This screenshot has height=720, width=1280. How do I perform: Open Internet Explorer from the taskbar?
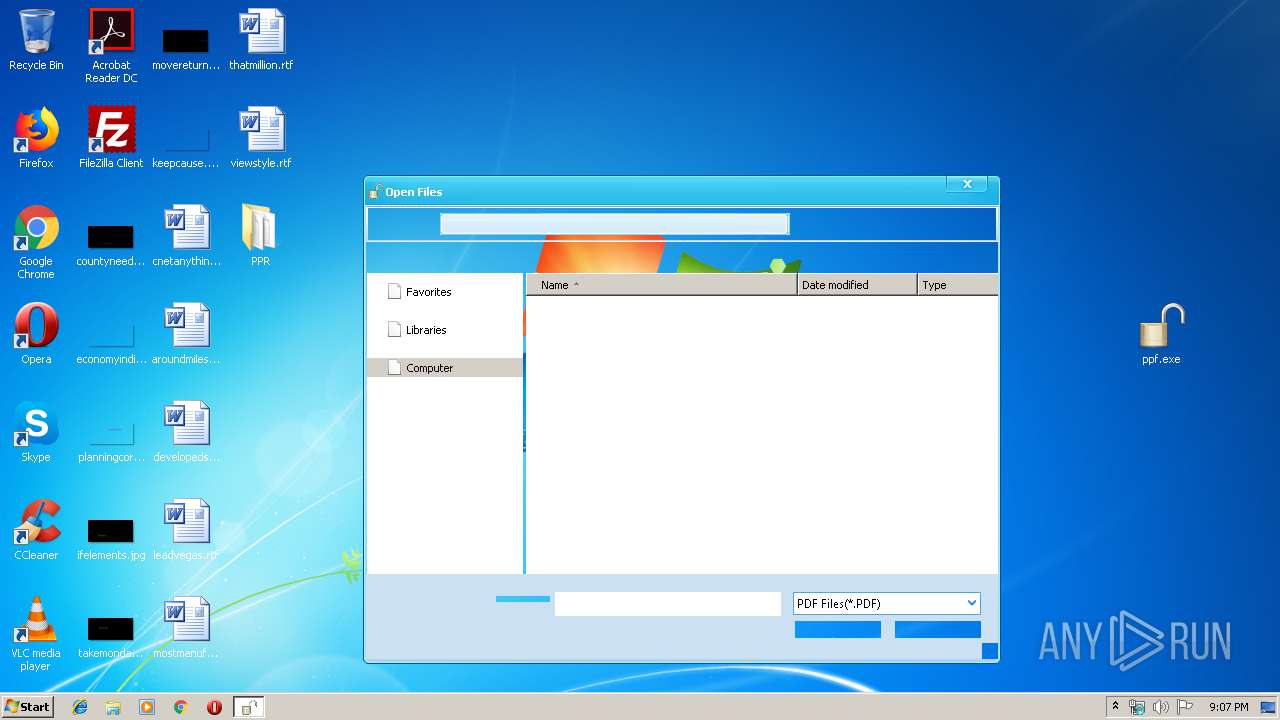point(80,707)
